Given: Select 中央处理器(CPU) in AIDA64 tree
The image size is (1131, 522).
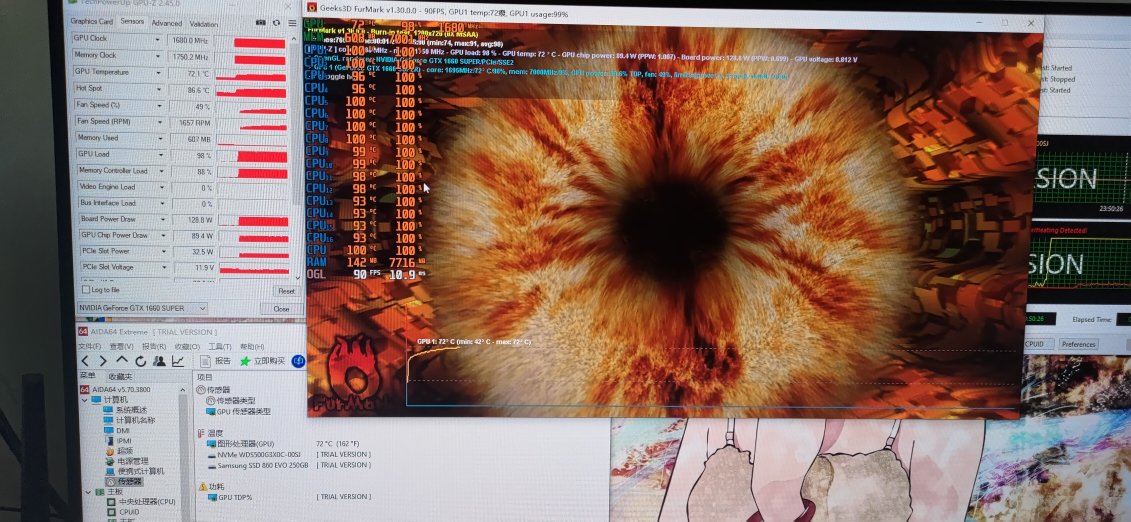Looking at the screenshot, I should tap(141, 501).
